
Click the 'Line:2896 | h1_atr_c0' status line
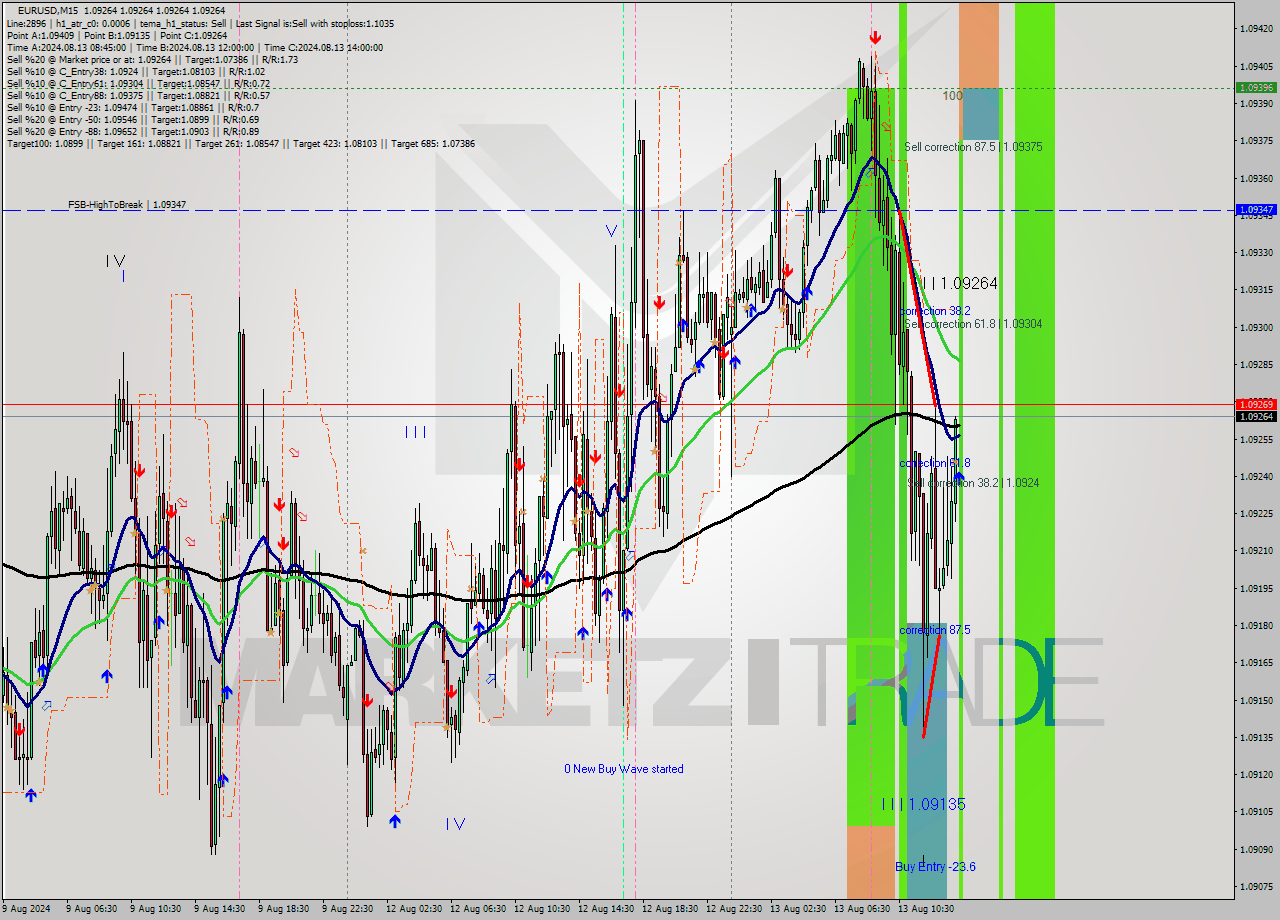[200, 23]
